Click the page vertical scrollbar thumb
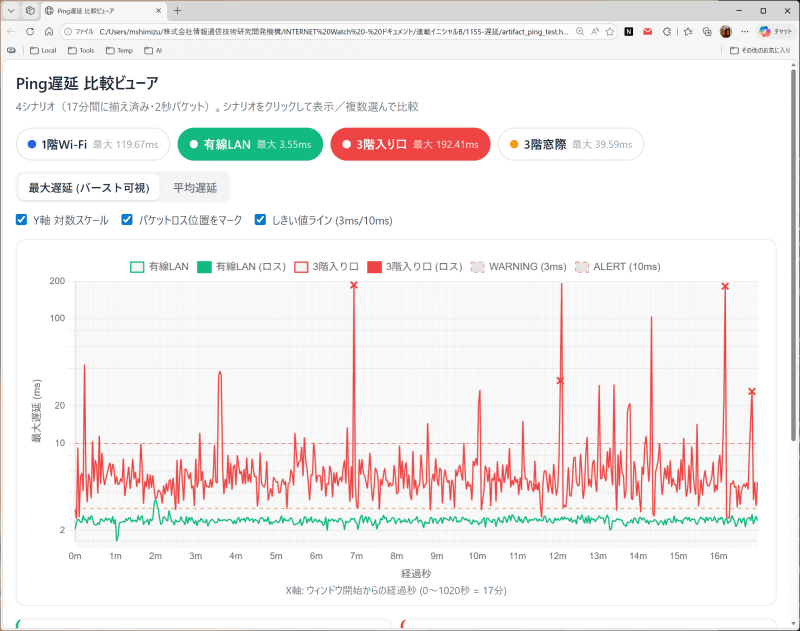This screenshot has width=800, height=631. pyautogui.click(x=793, y=255)
